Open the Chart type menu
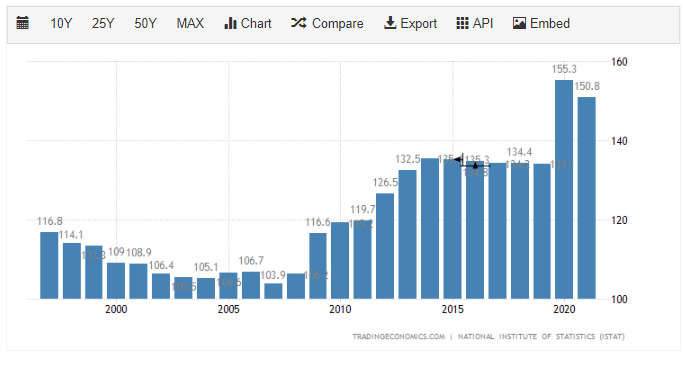 247,23
